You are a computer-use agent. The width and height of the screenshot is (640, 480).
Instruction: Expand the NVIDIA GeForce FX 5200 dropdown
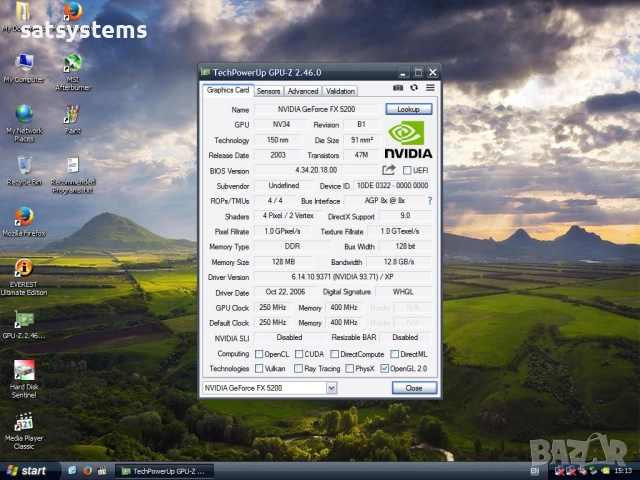point(331,388)
